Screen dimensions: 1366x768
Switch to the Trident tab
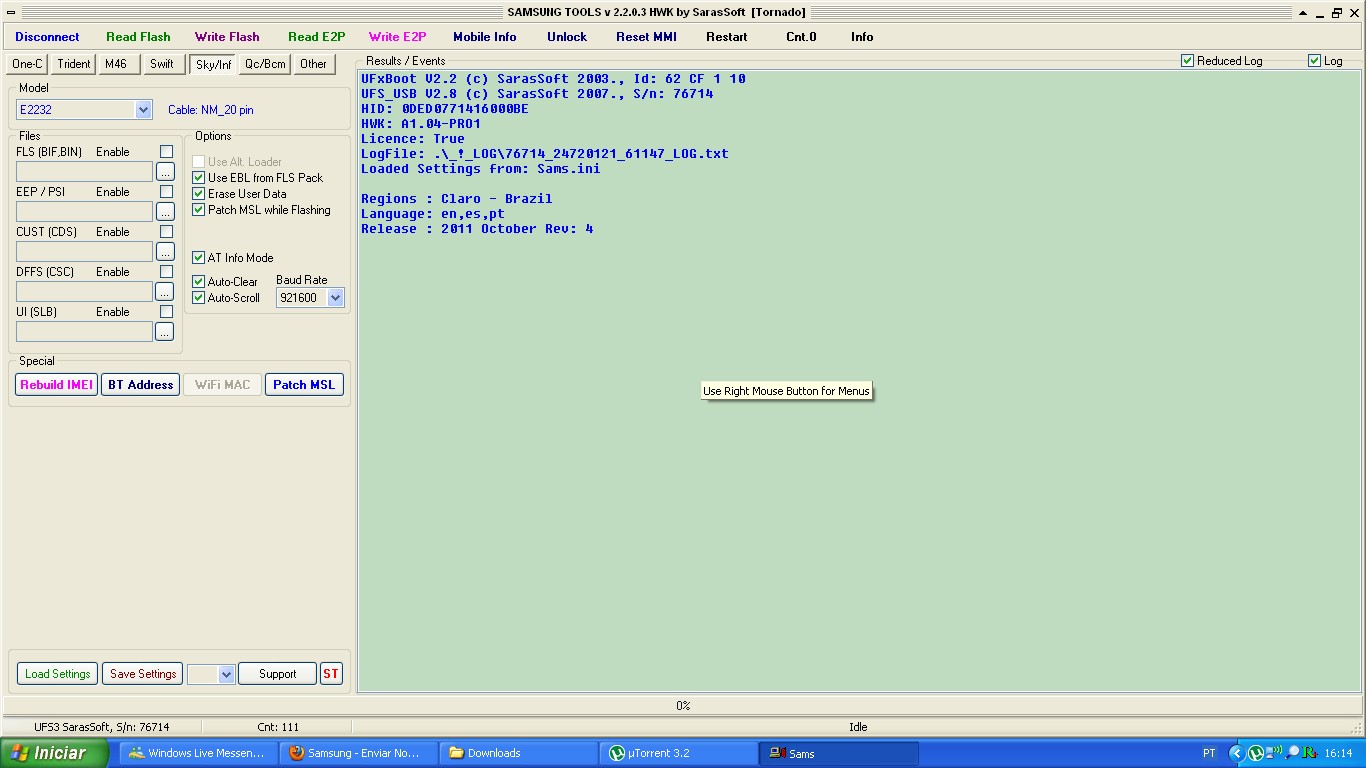click(74, 64)
